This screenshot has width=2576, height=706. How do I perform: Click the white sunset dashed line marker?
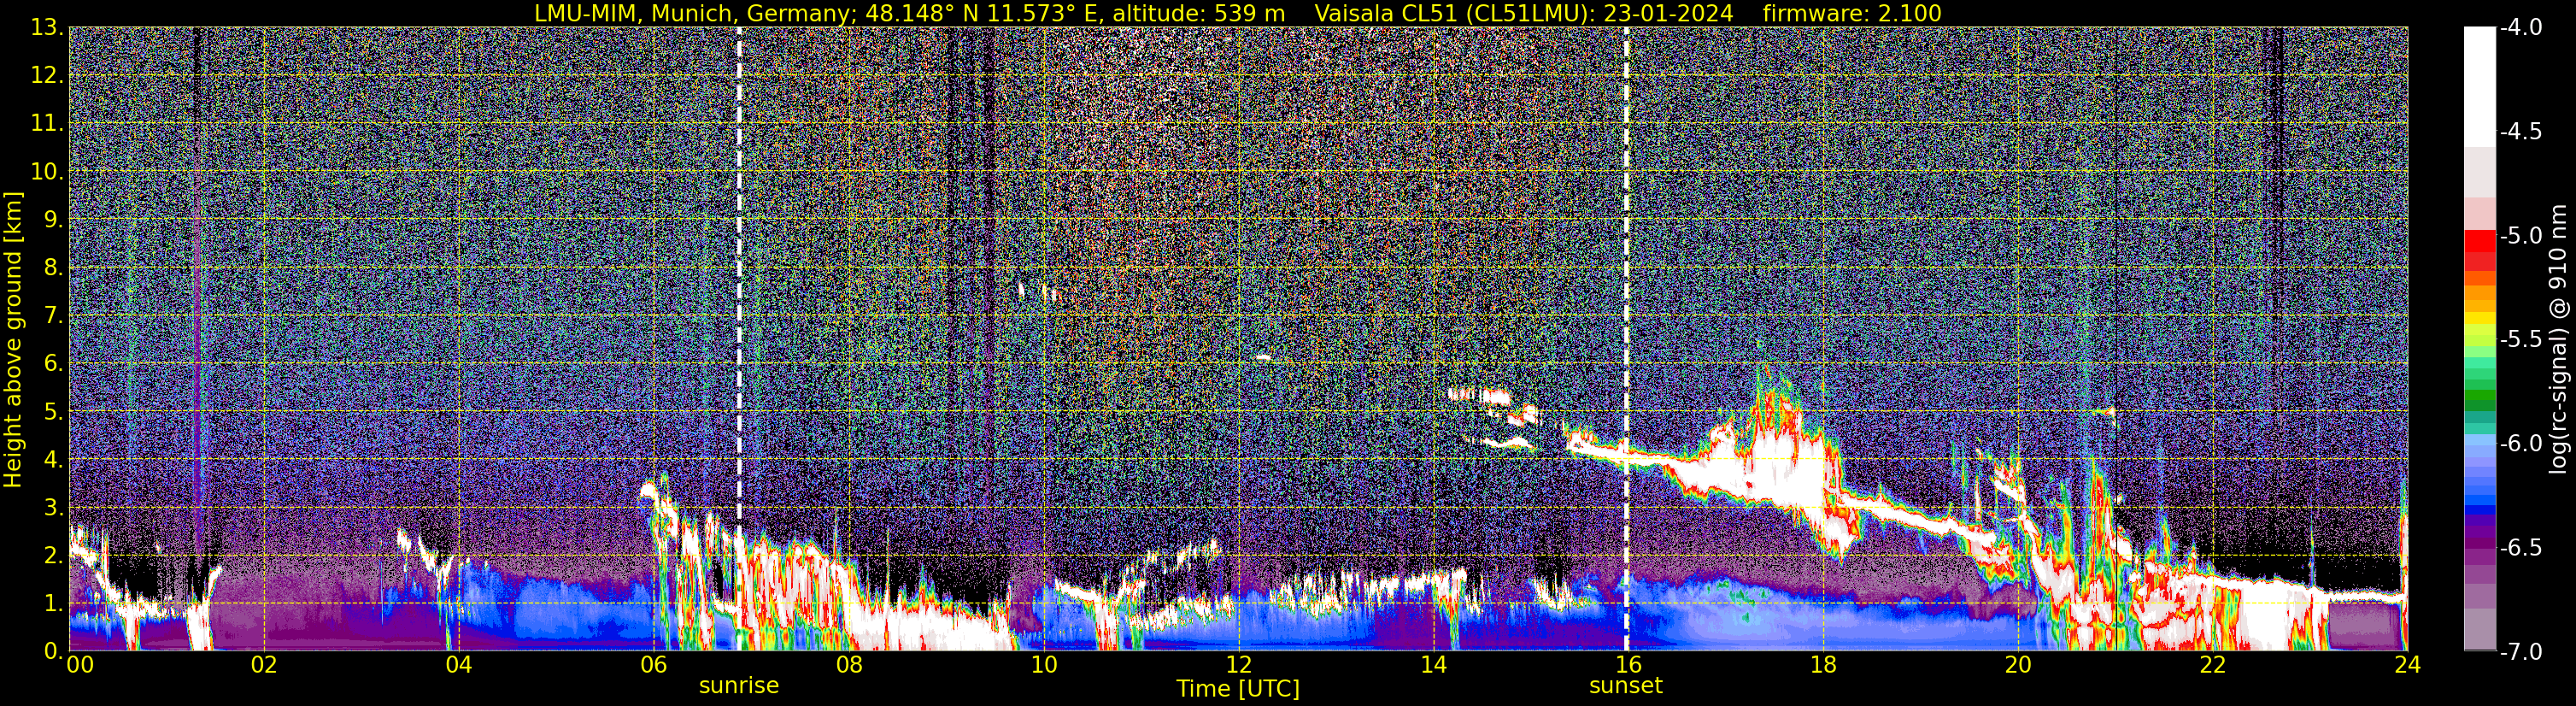[x=1626, y=338]
